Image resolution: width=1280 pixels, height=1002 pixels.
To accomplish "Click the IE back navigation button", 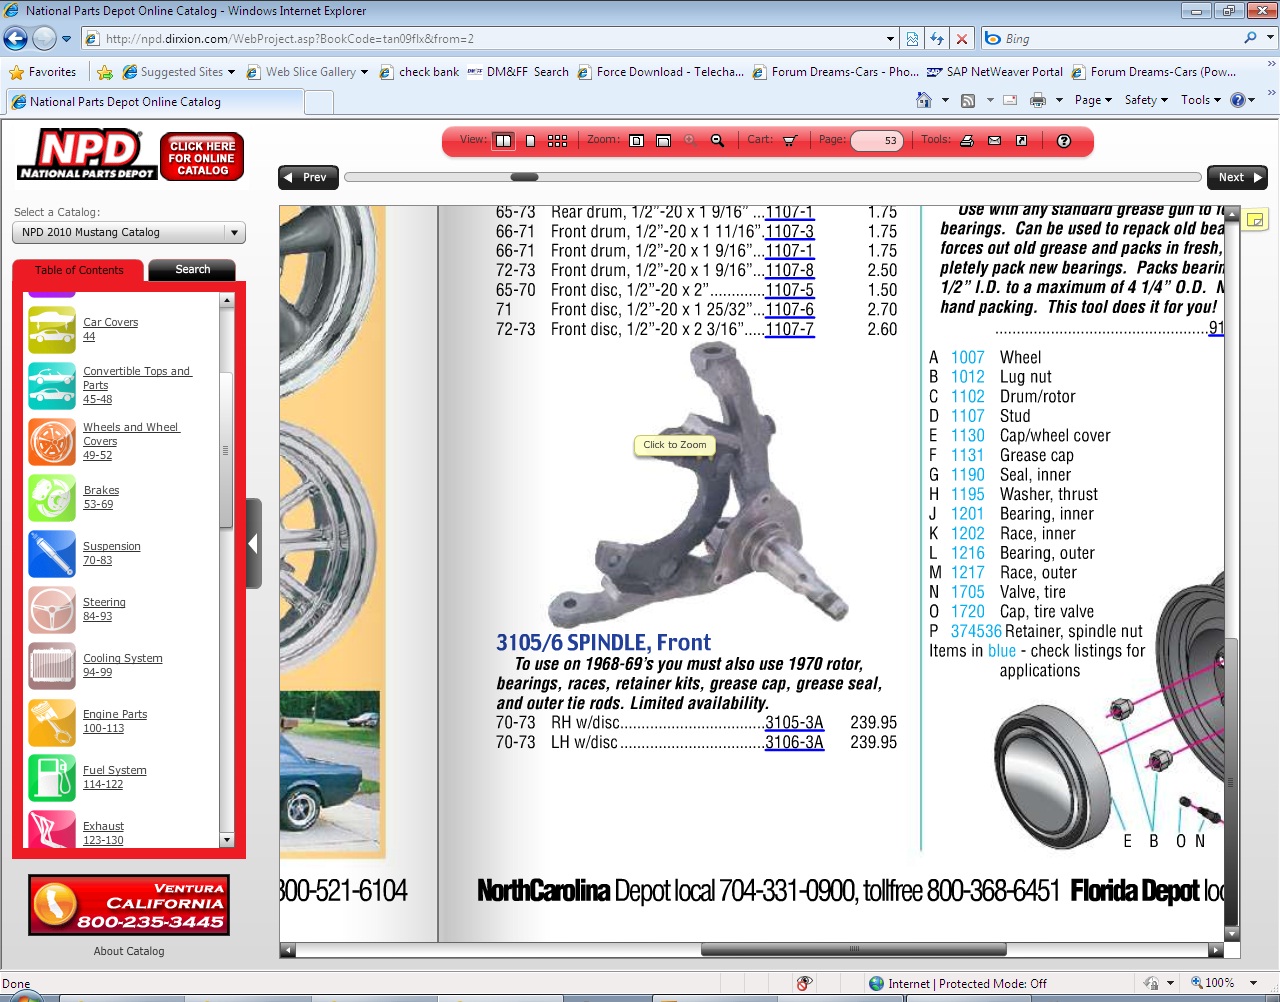I will [x=15, y=39].
